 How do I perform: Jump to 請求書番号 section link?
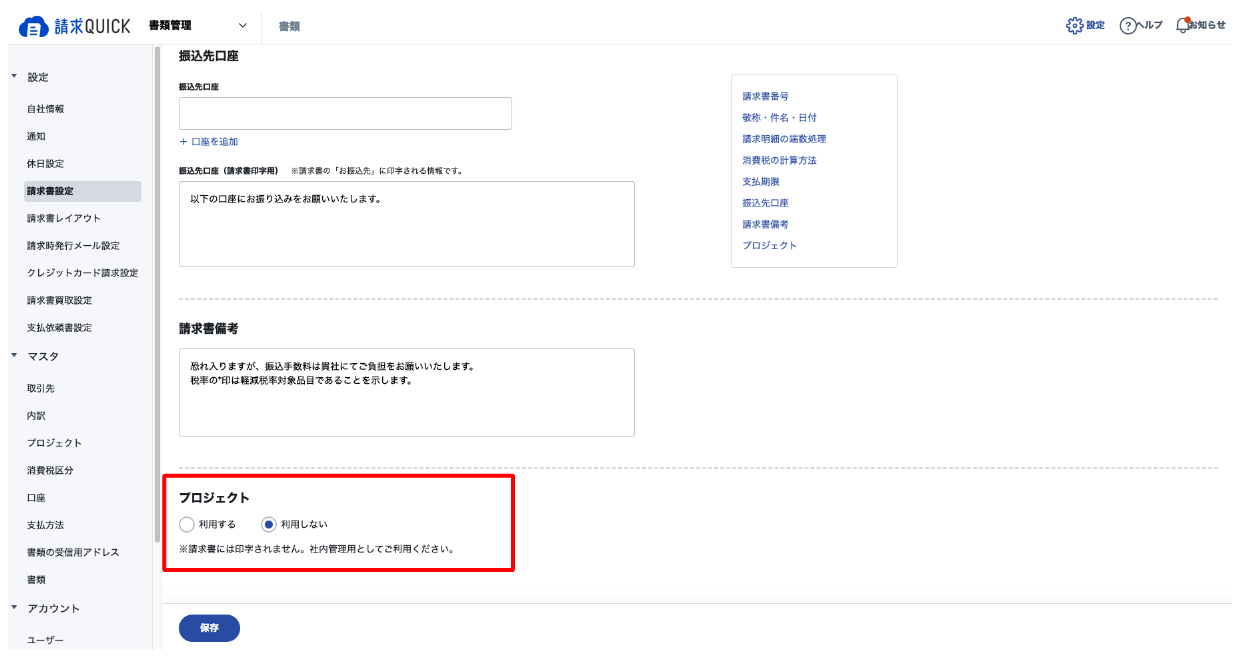tap(765, 97)
